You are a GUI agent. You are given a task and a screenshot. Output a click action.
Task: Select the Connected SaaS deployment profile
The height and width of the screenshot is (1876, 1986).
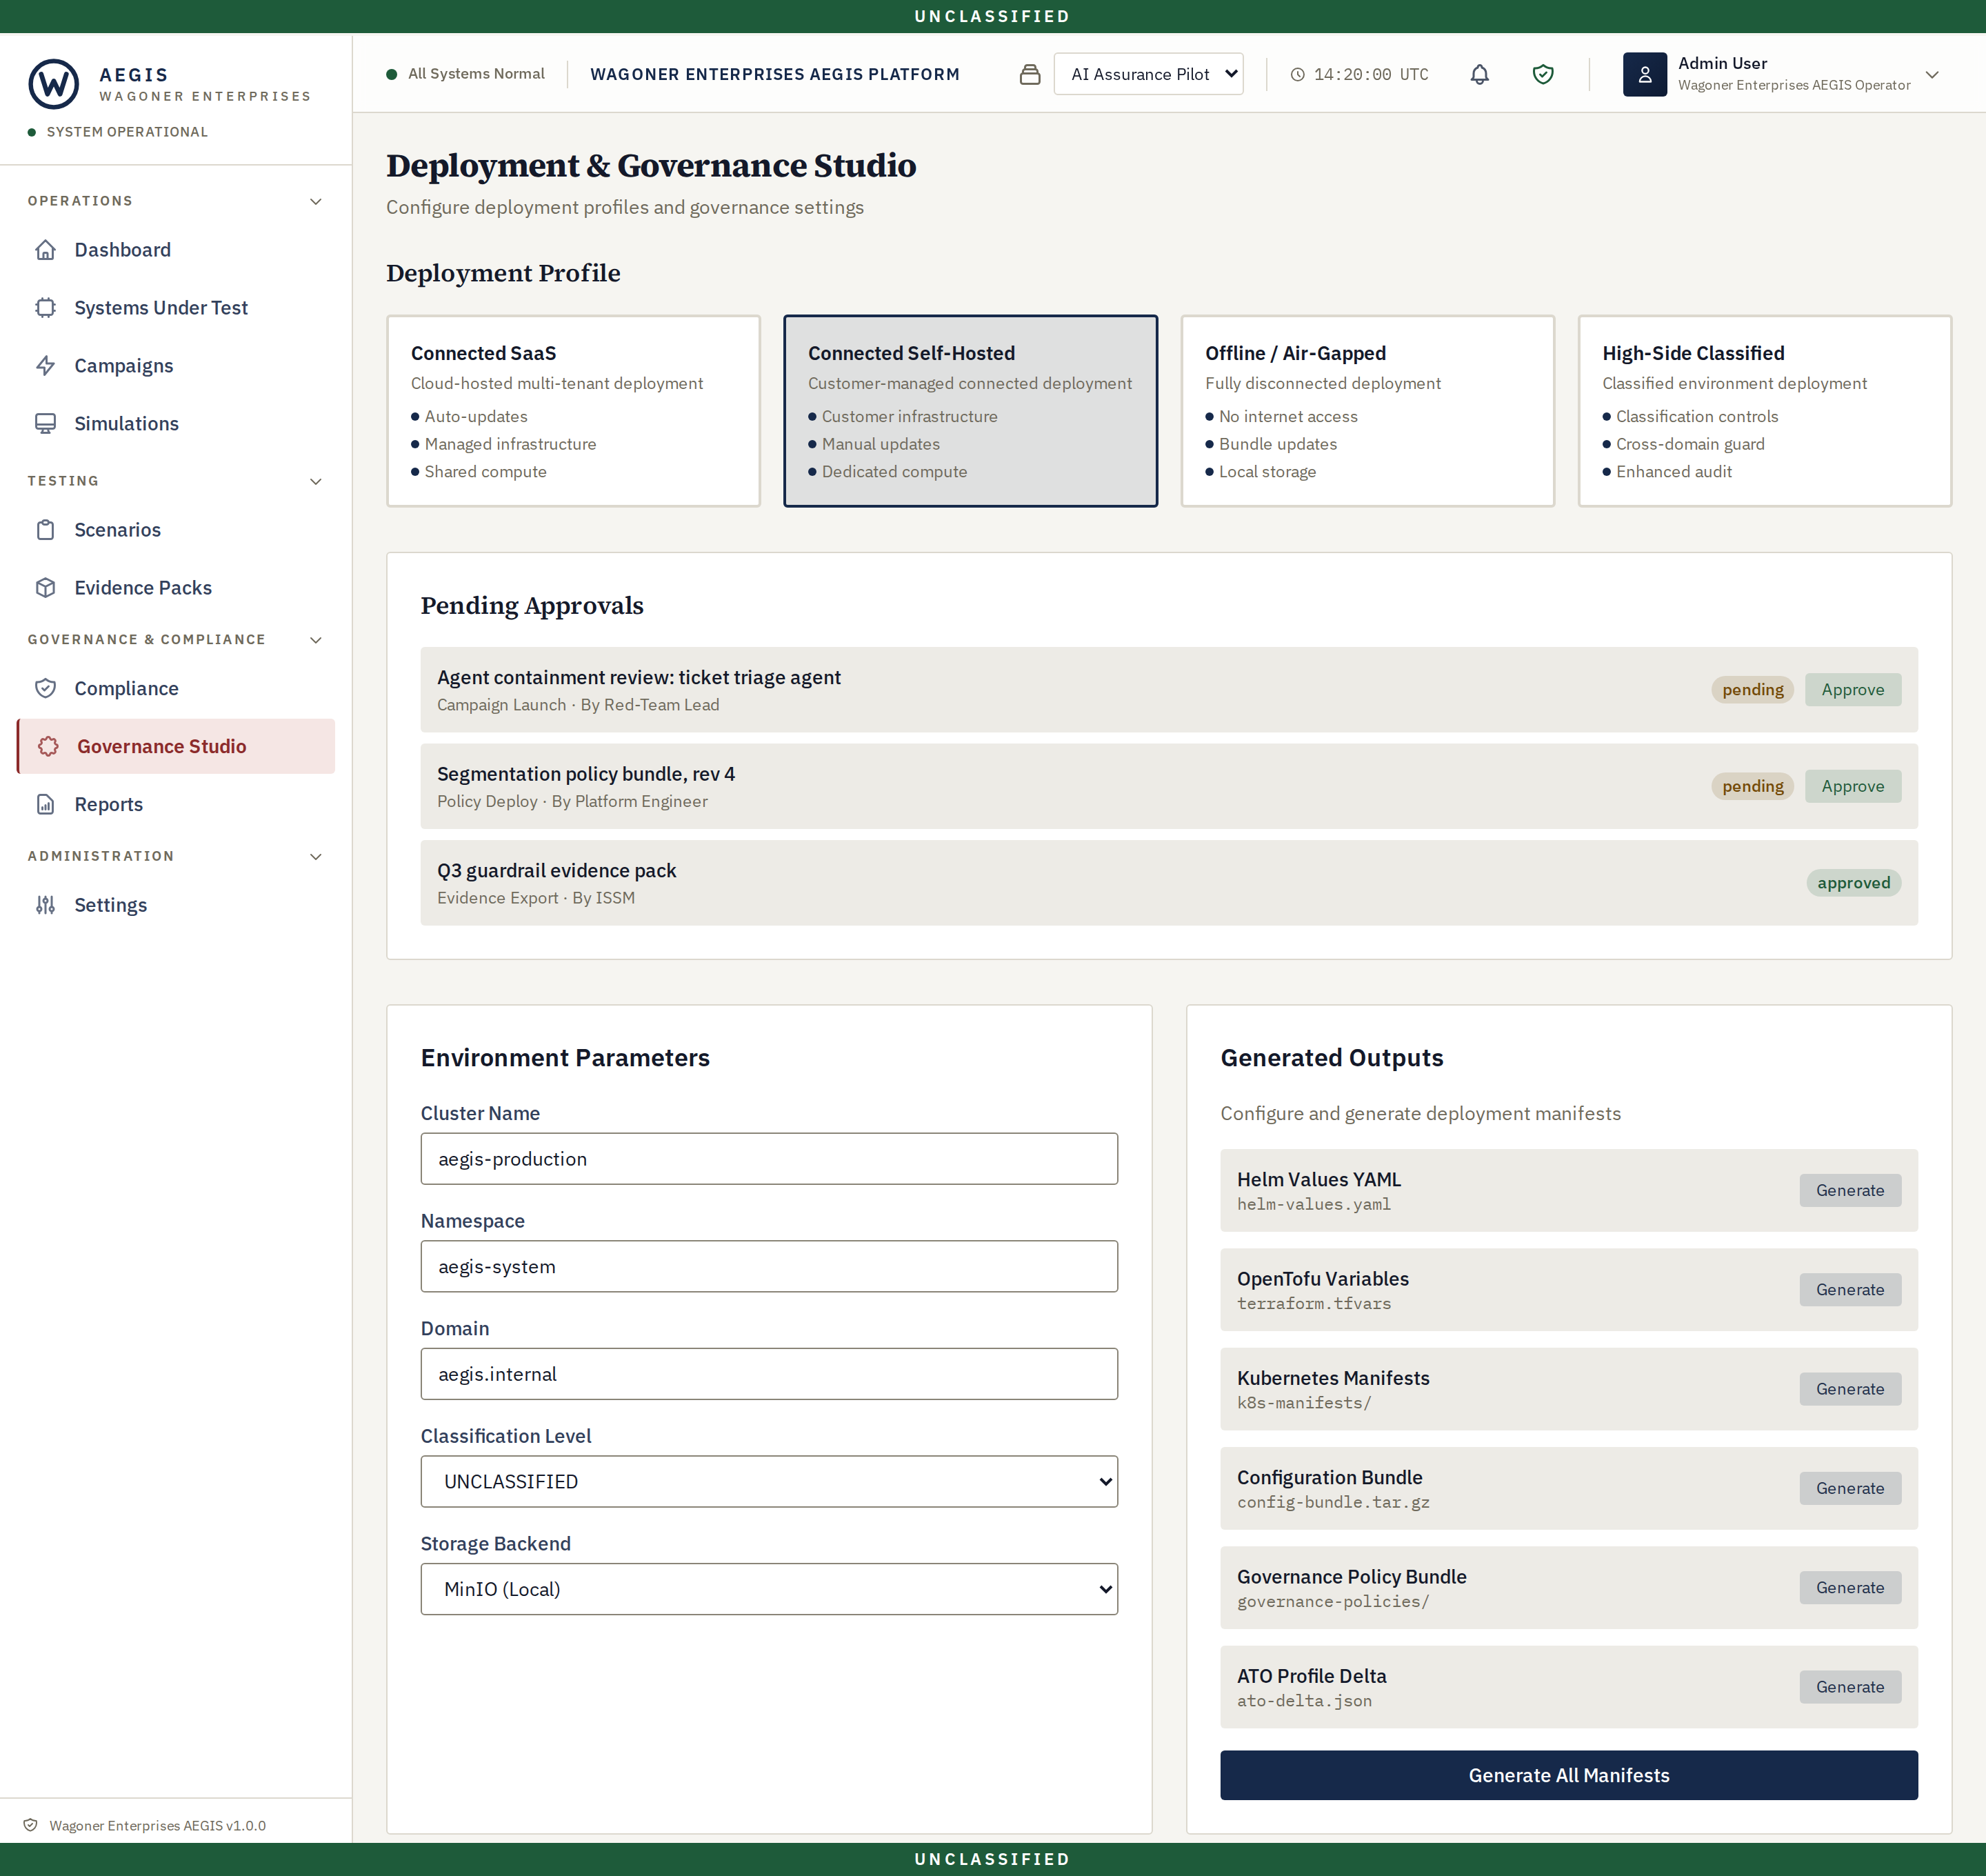click(x=573, y=411)
